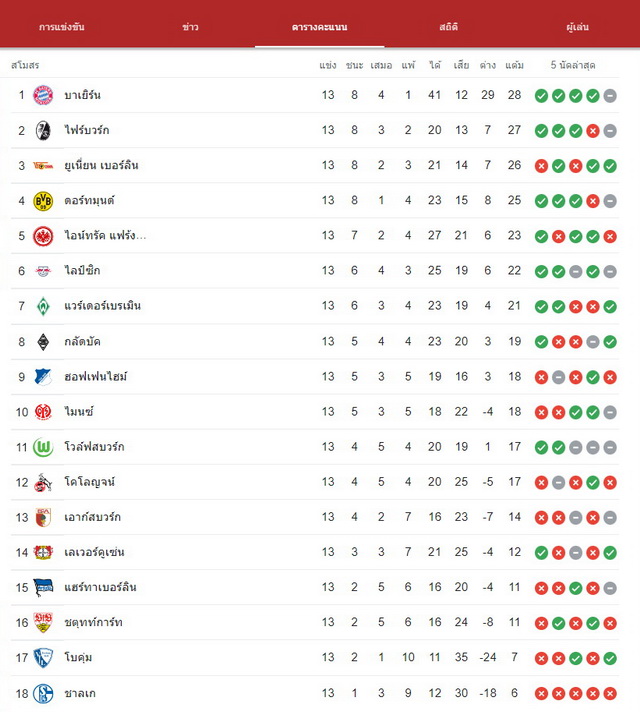Click the Hoffenheim blue crest
This screenshot has height=712, width=640.
(x=43, y=377)
